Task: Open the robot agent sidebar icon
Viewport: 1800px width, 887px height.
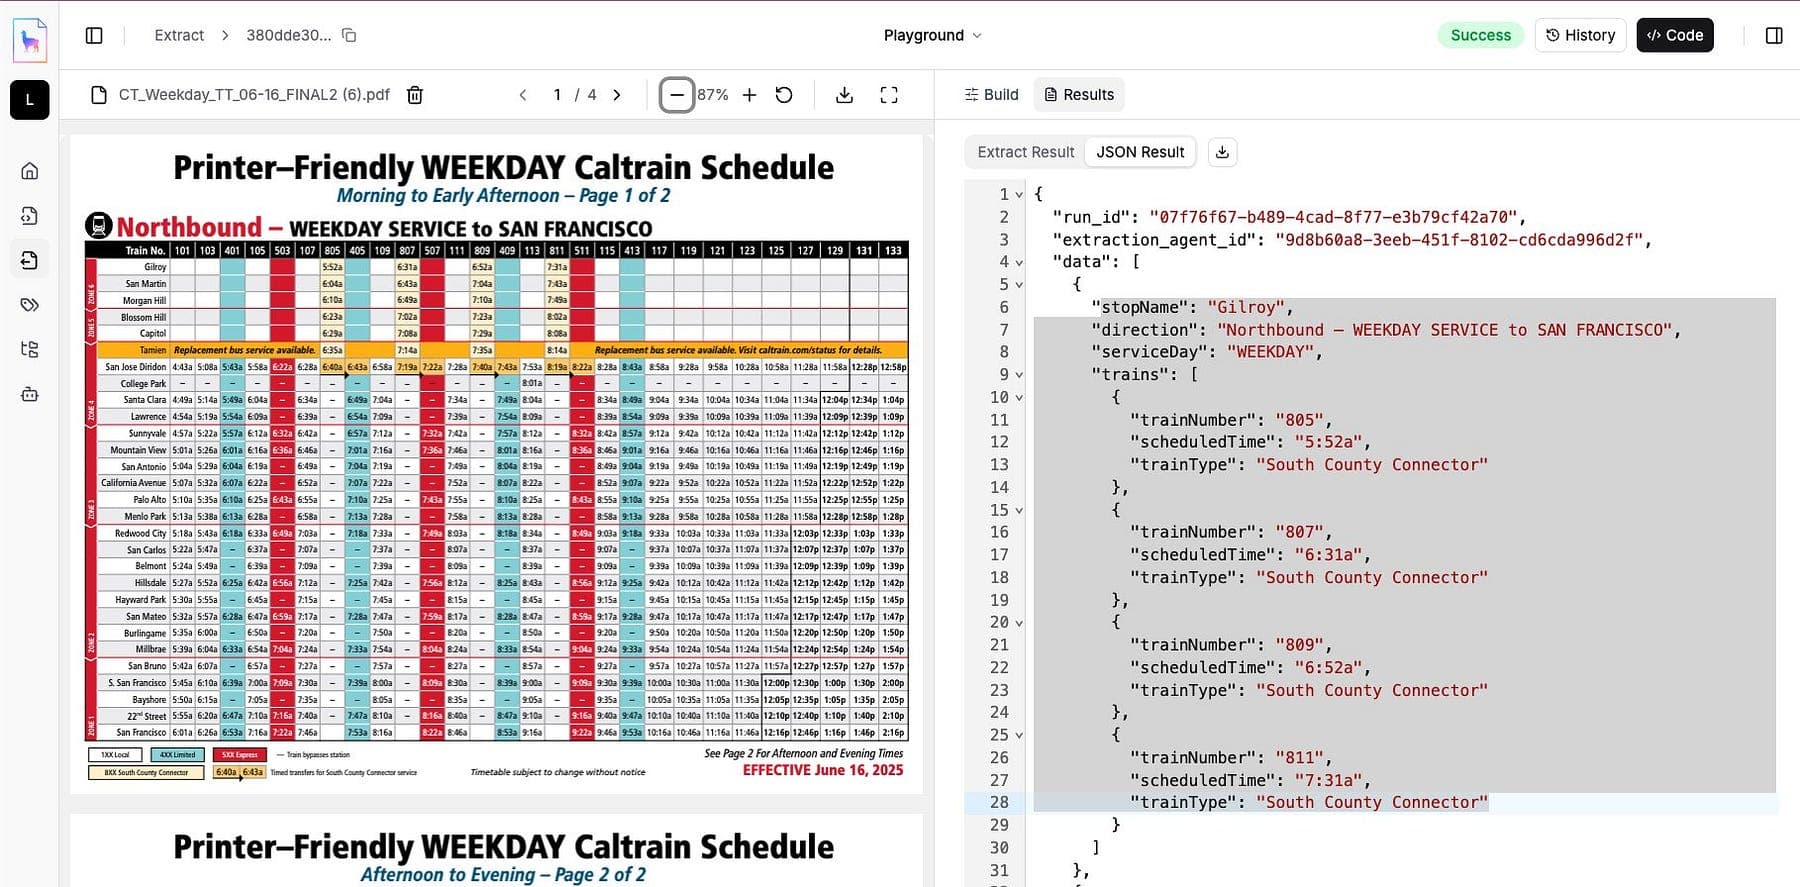Action: (30, 394)
